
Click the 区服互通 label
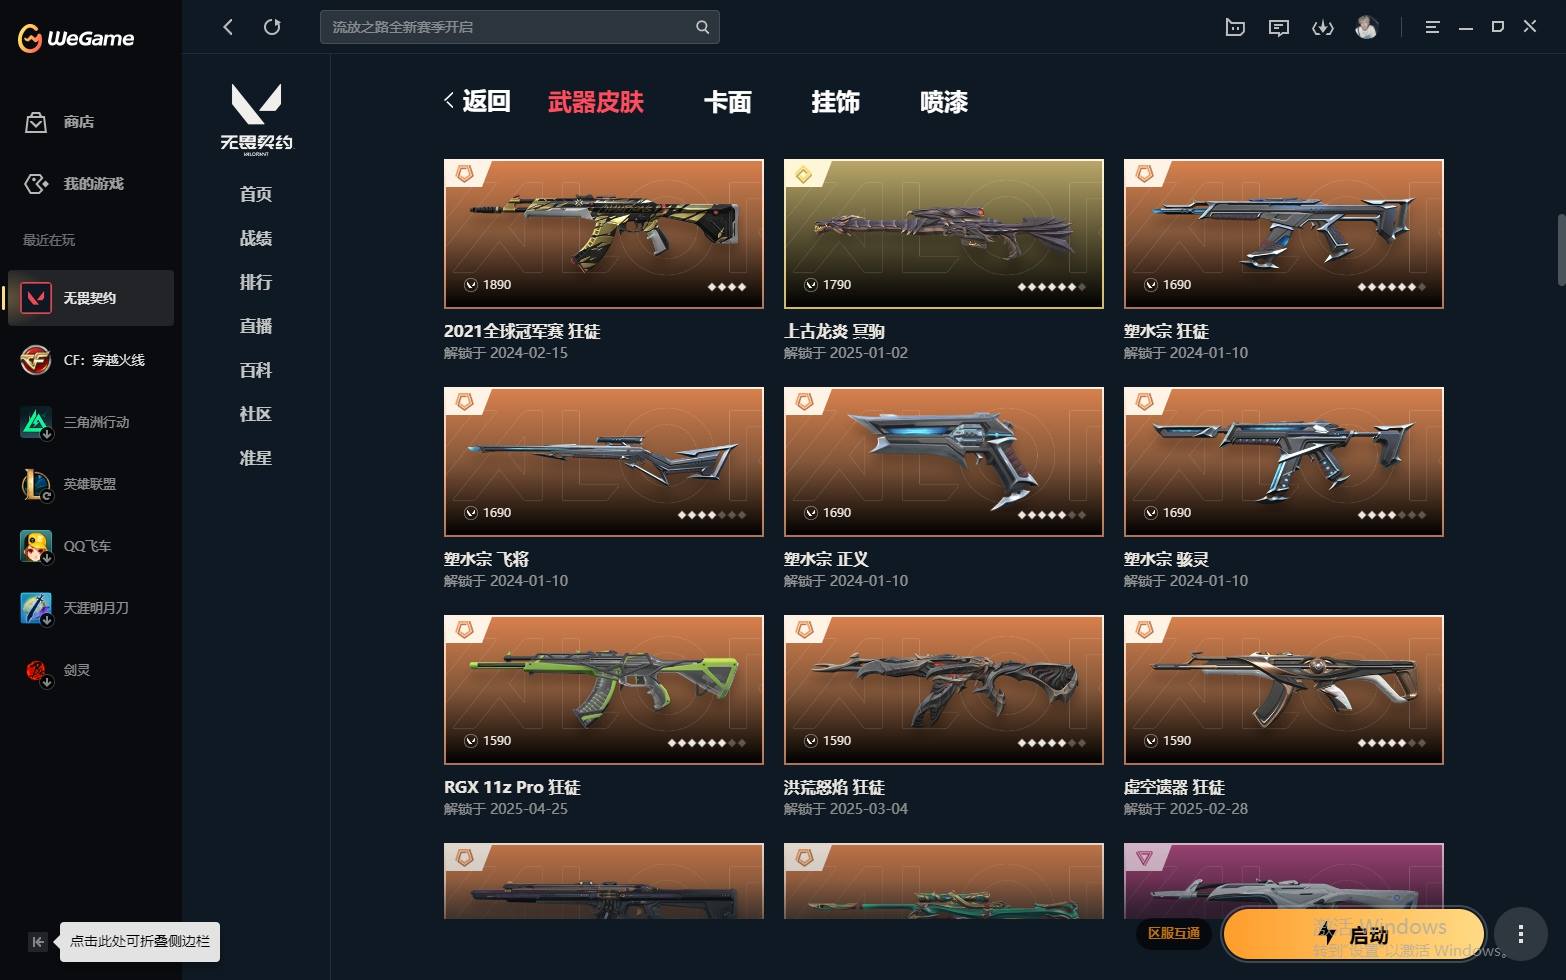pyautogui.click(x=1173, y=933)
